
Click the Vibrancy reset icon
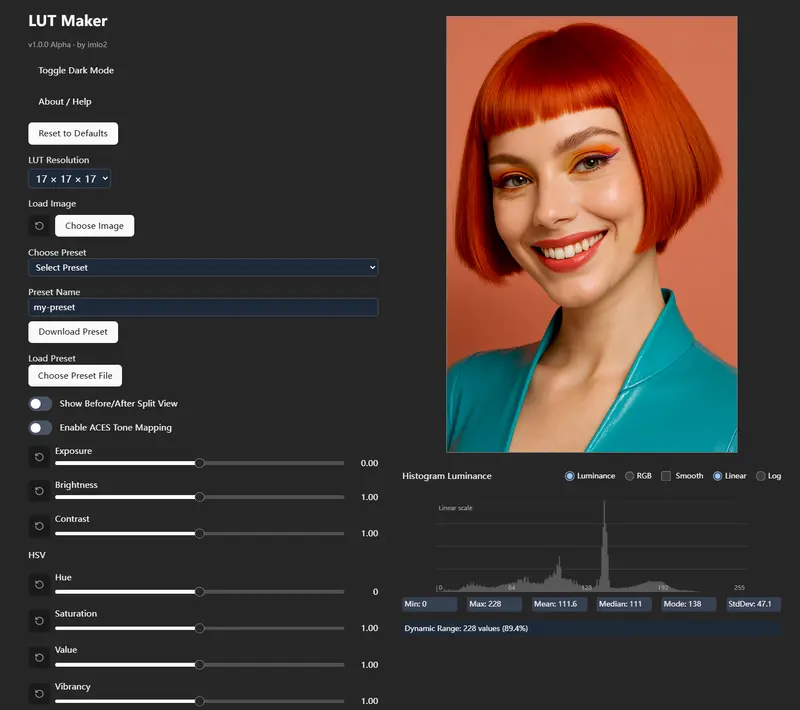pyautogui.click(x=39, y=693)
